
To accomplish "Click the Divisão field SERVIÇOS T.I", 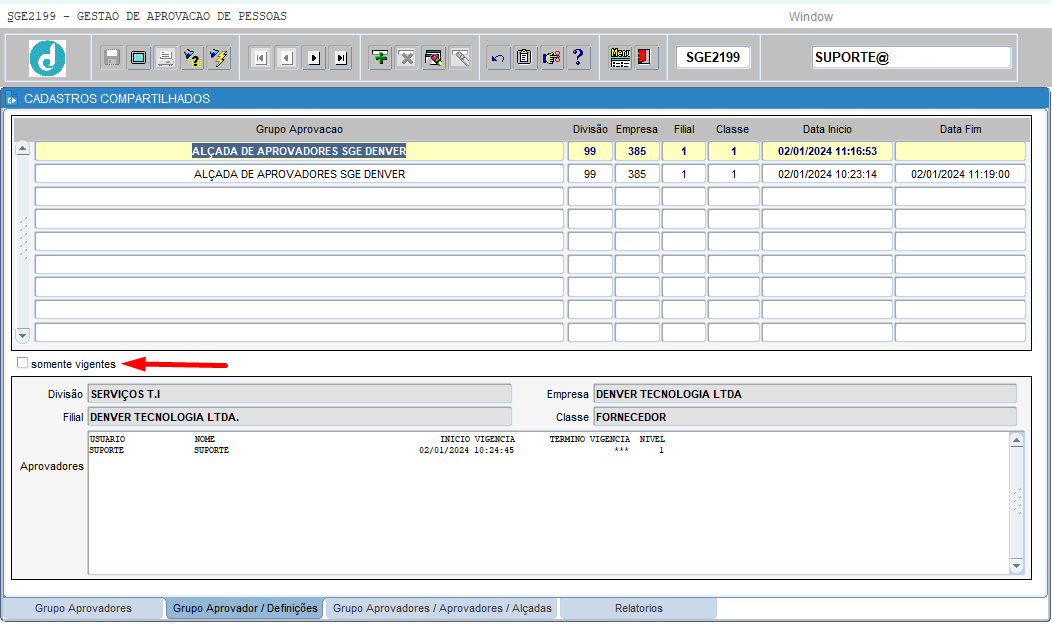I will click(x=299, y=394).
